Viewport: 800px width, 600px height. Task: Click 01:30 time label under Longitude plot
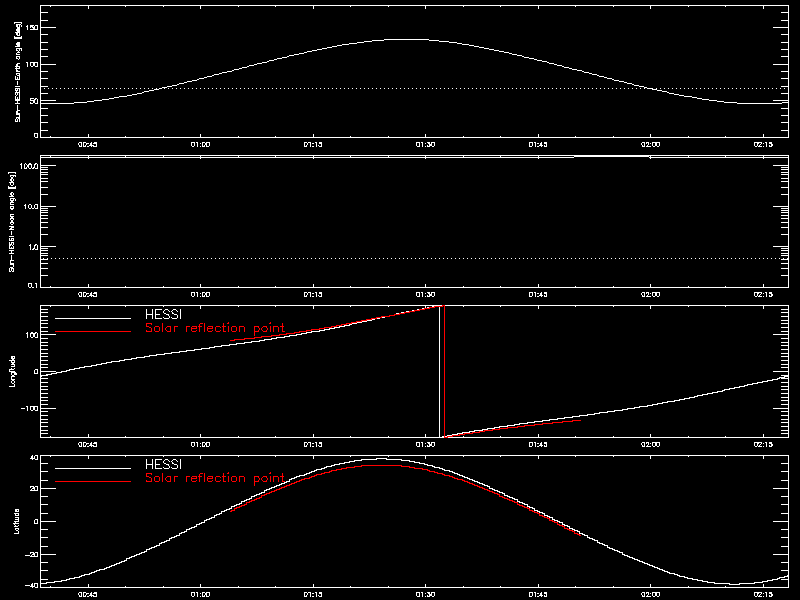click(x=426, y=444)
